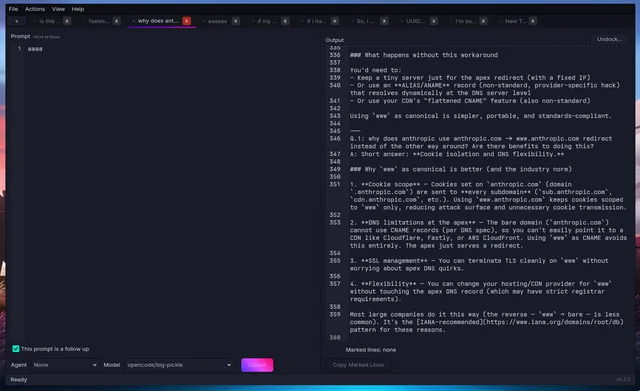Close the "is this ..." tab
Image resolution: width=640 pixels, height=391 pixels.
(67, 21)
